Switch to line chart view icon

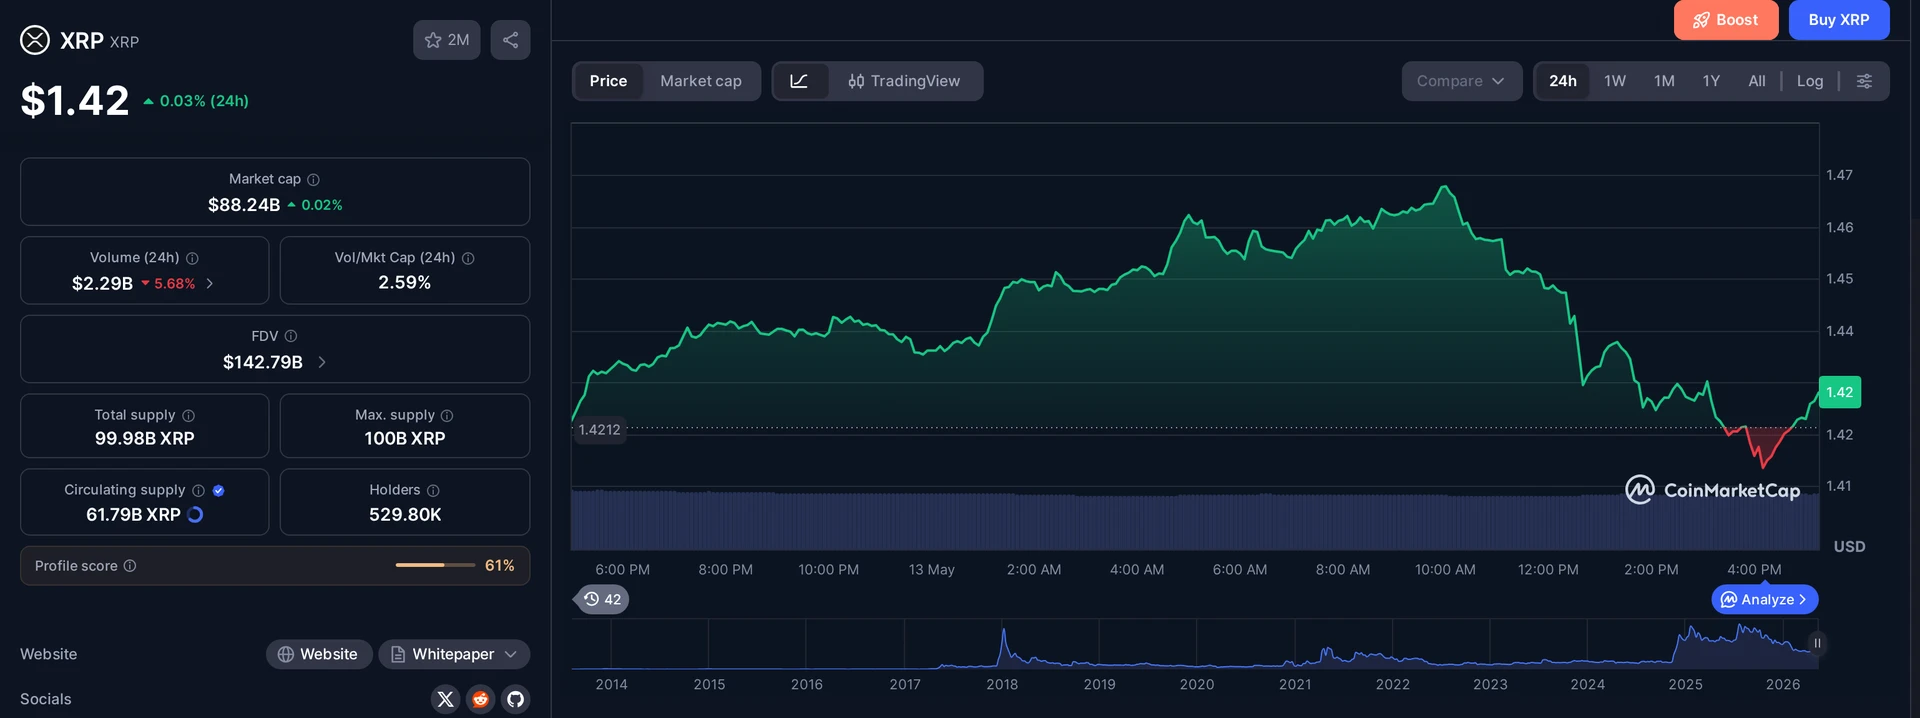pos(799,81)
